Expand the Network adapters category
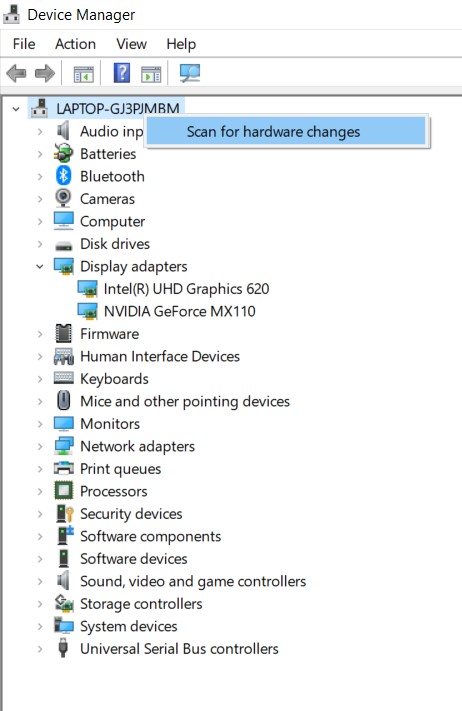The height and width of the screenshot is (711, 462). 40,447
